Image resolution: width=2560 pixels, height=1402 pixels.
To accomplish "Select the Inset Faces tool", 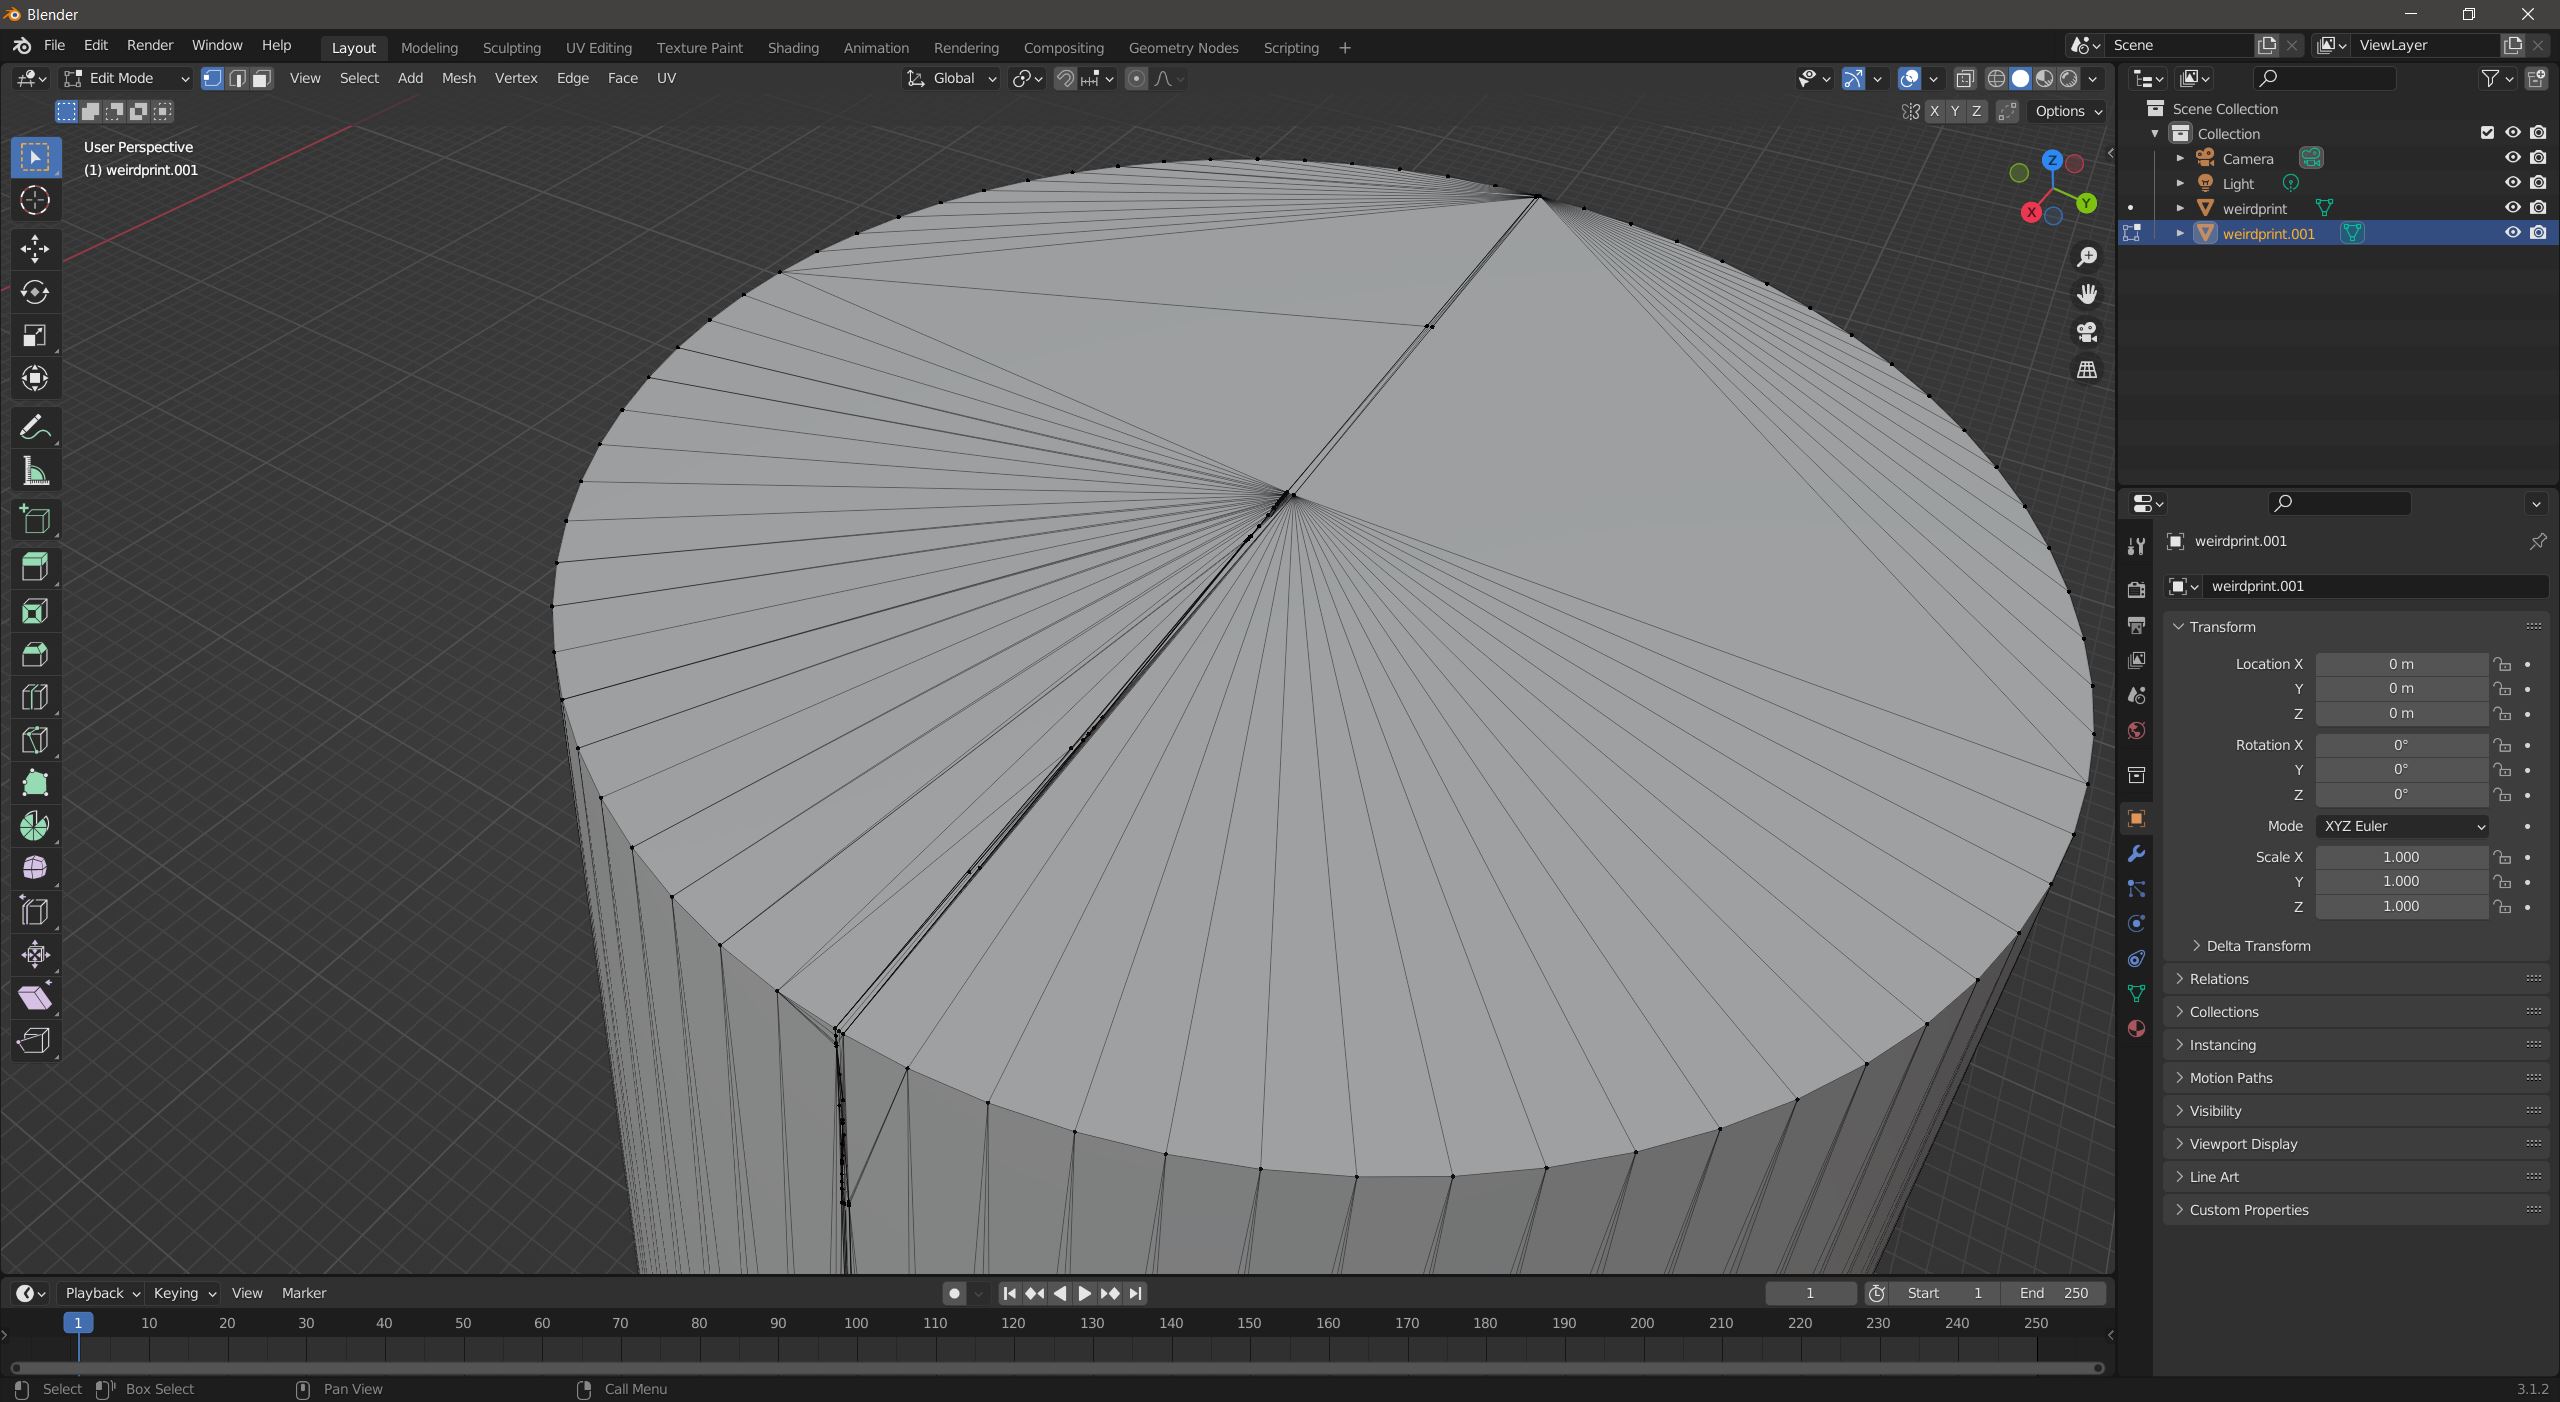I will click(x=35, y=610).
